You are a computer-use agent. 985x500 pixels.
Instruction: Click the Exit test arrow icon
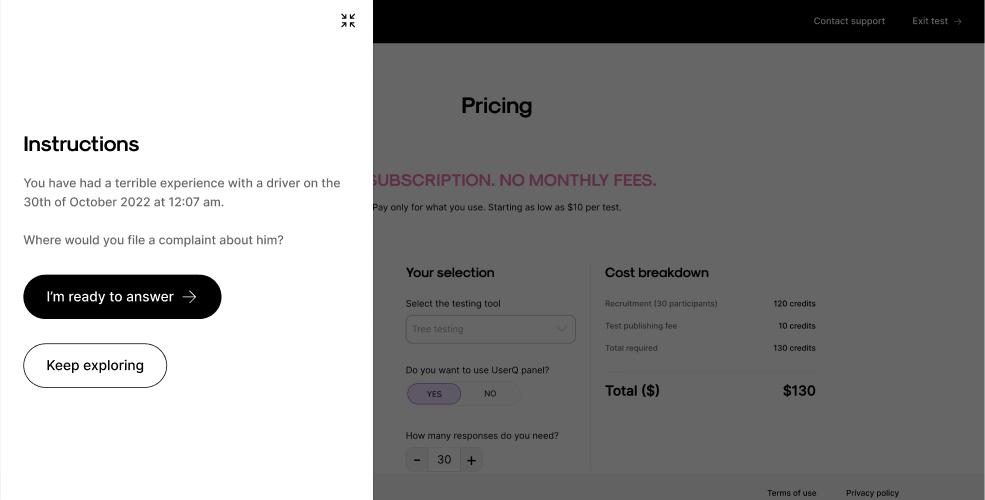point(957,21)
